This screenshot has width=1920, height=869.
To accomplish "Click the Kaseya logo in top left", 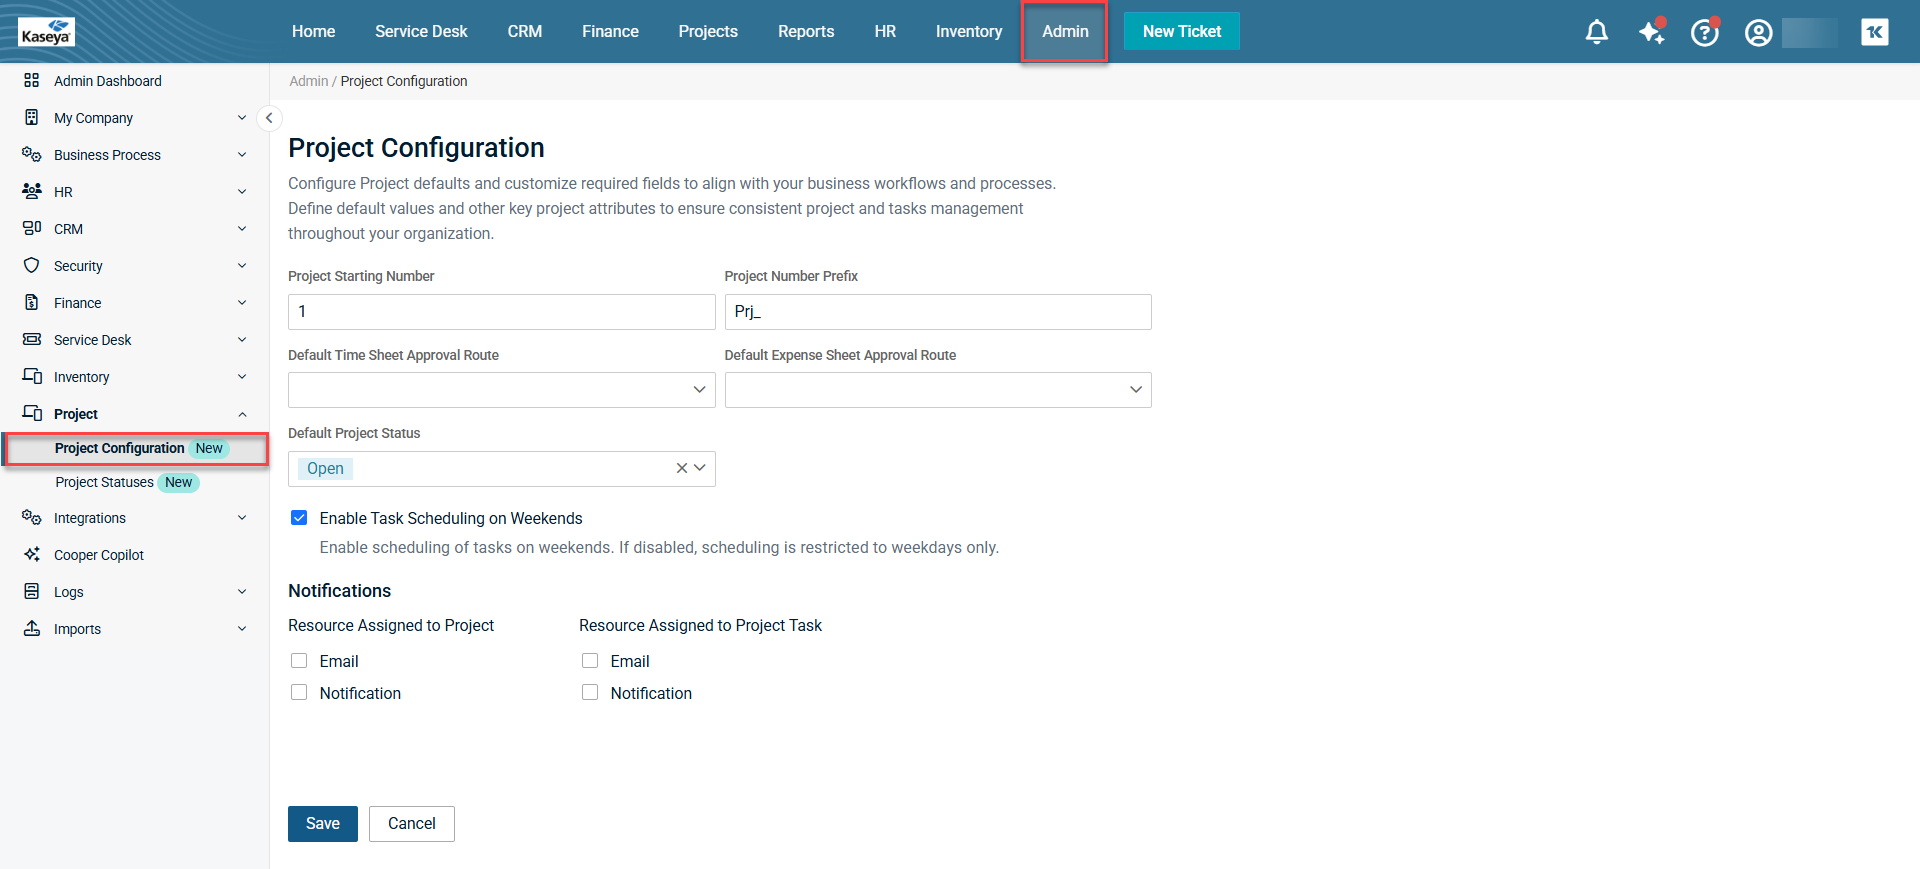I will coord(46,32).
